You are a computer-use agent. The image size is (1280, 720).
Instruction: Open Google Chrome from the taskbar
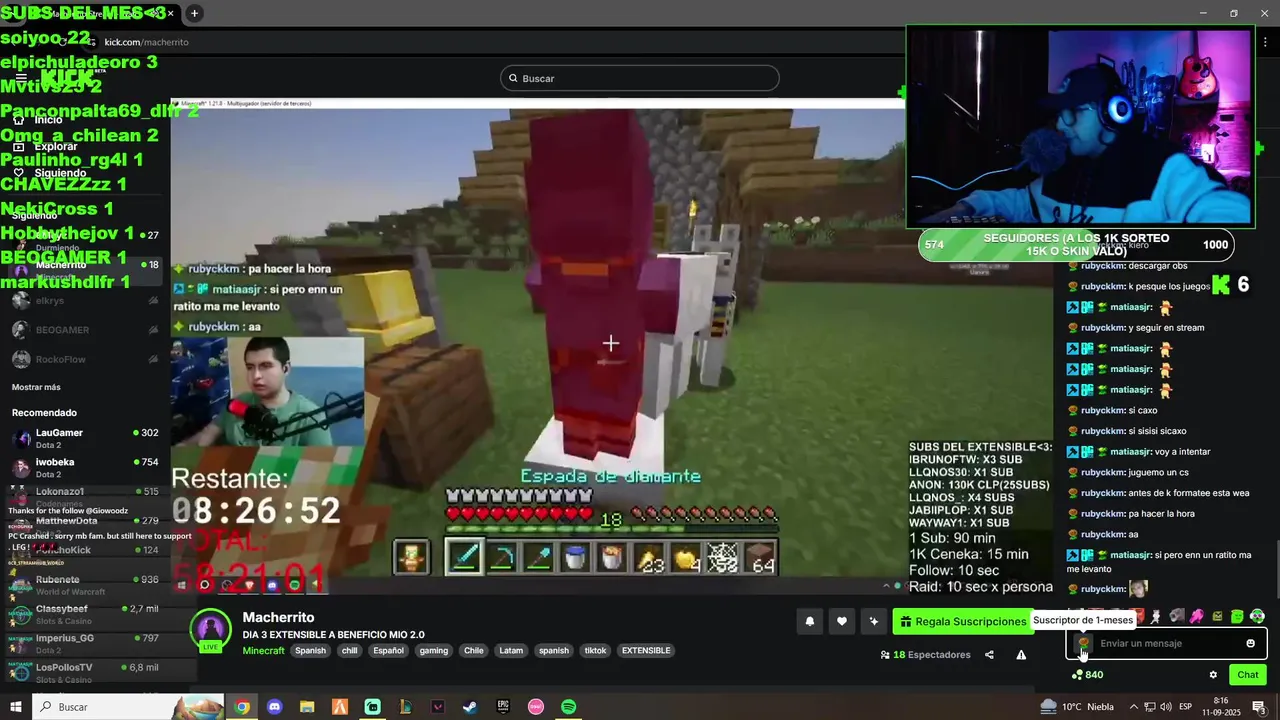tap(242, 707)
